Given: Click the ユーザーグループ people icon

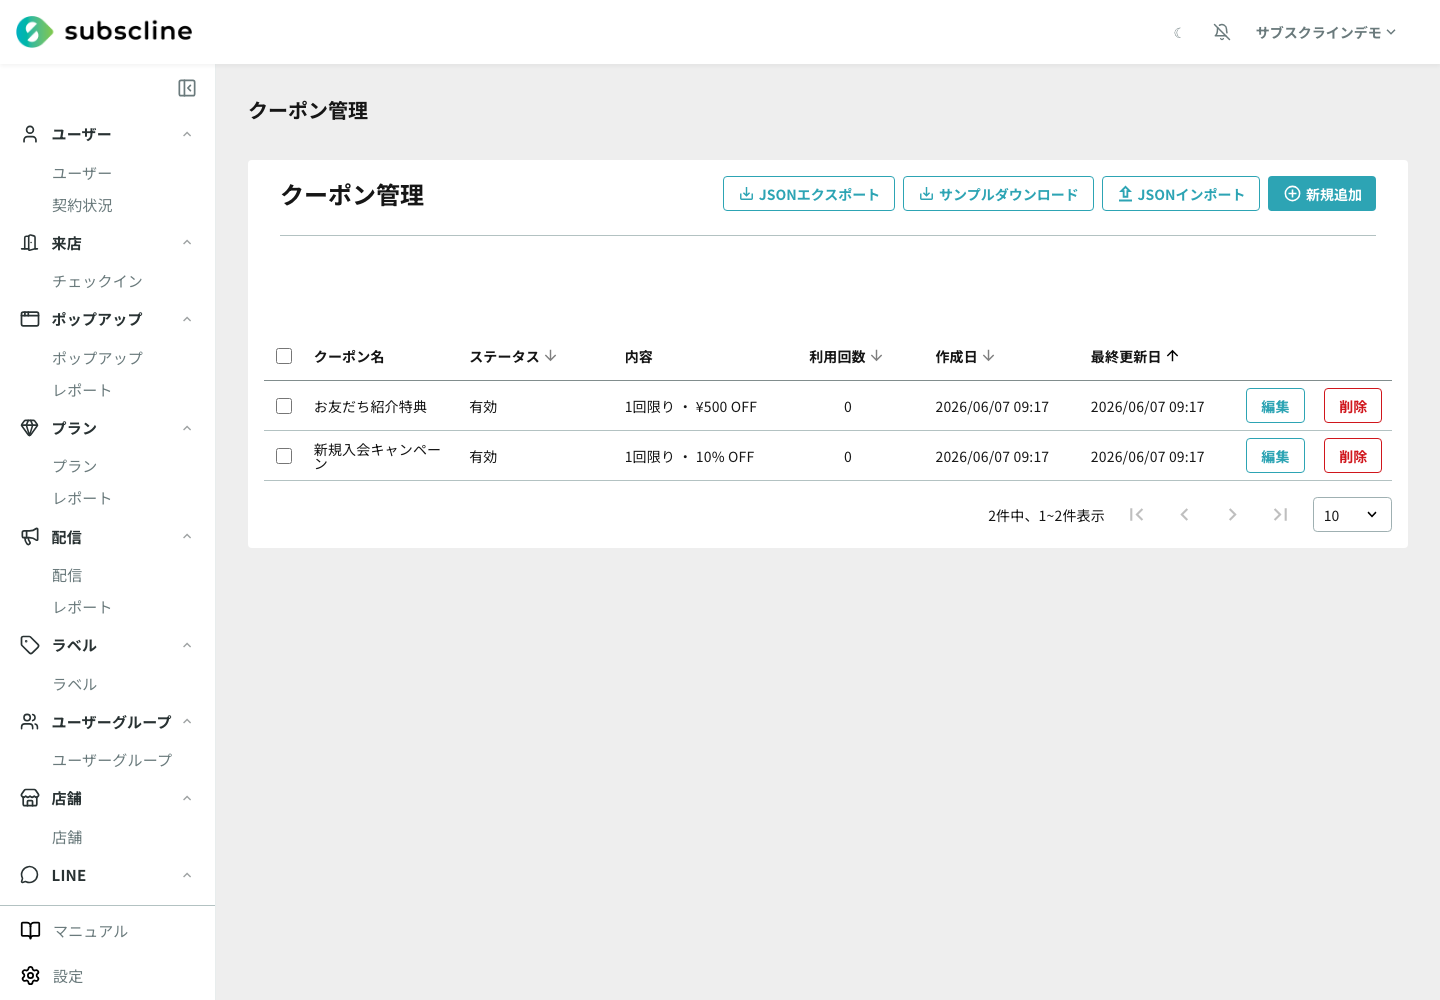Looking at the screenshot, I should [30, 722].
